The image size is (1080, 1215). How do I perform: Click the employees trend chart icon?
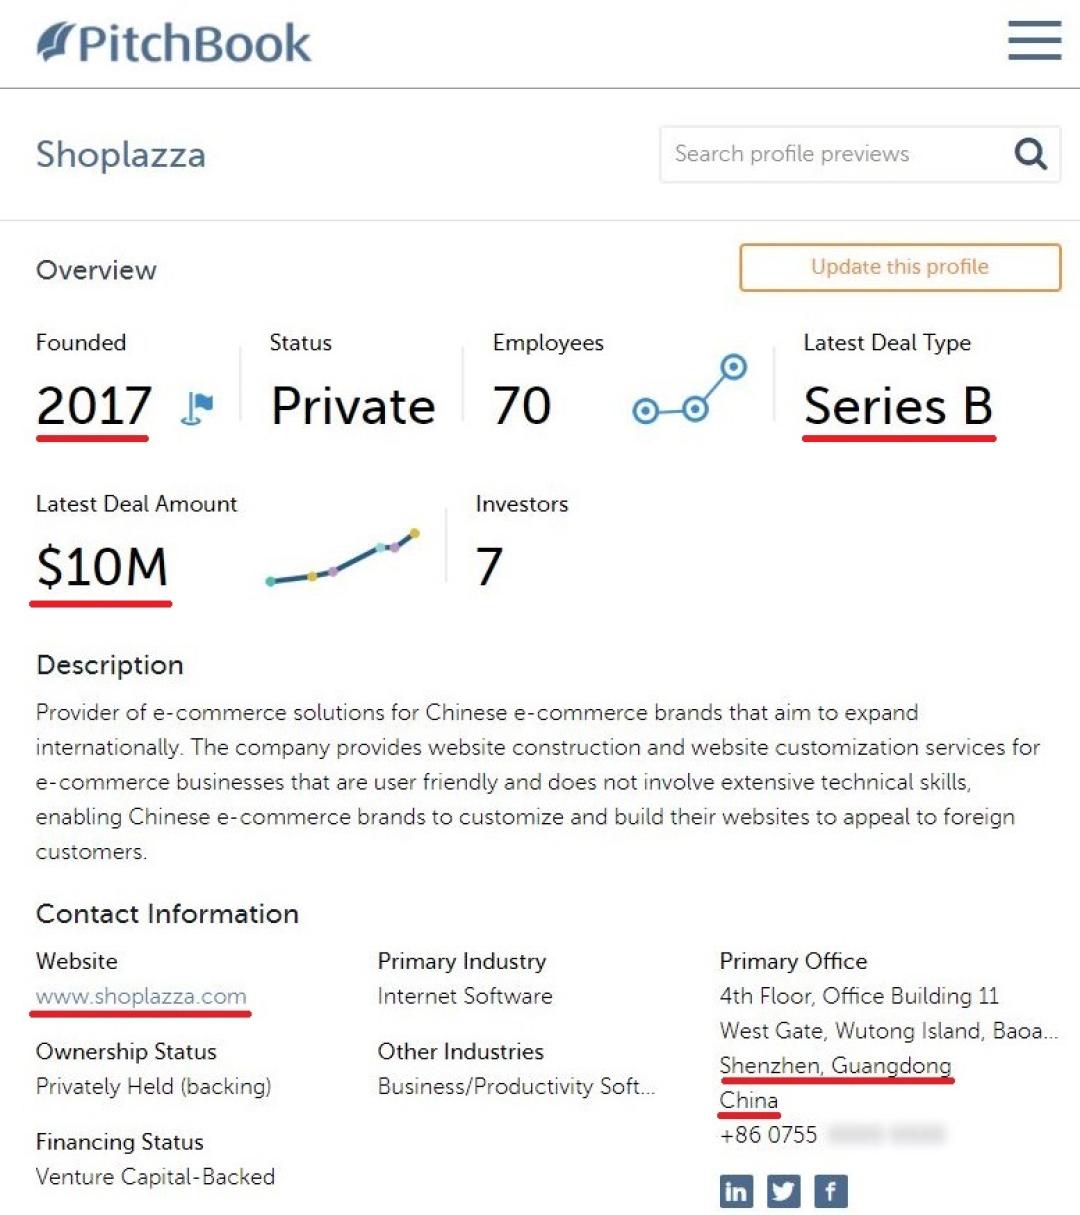[x=690, y=390]
